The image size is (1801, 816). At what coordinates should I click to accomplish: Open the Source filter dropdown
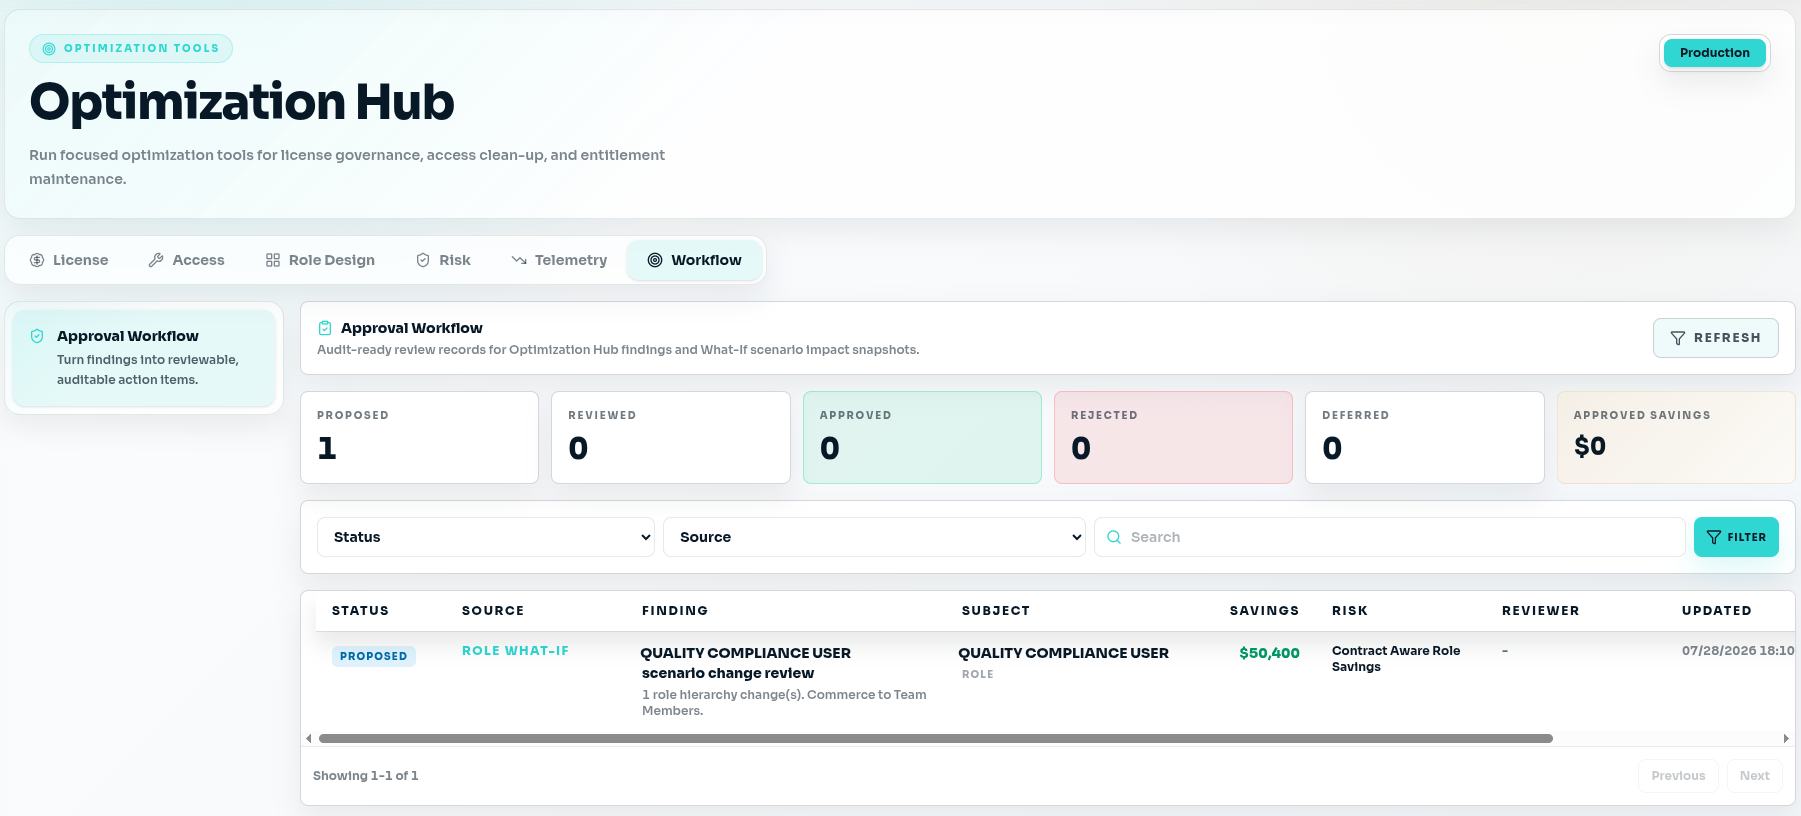tap(874, 537)
